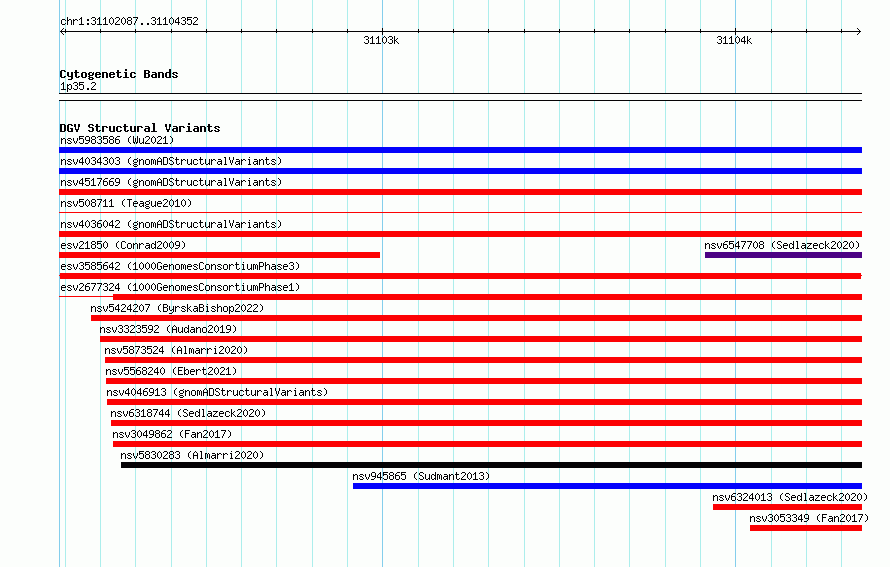Screen dimensions: 890x567
Task: Click the red bar for nsv5873524
Action: pyautogui.click(x=484, y=360)
